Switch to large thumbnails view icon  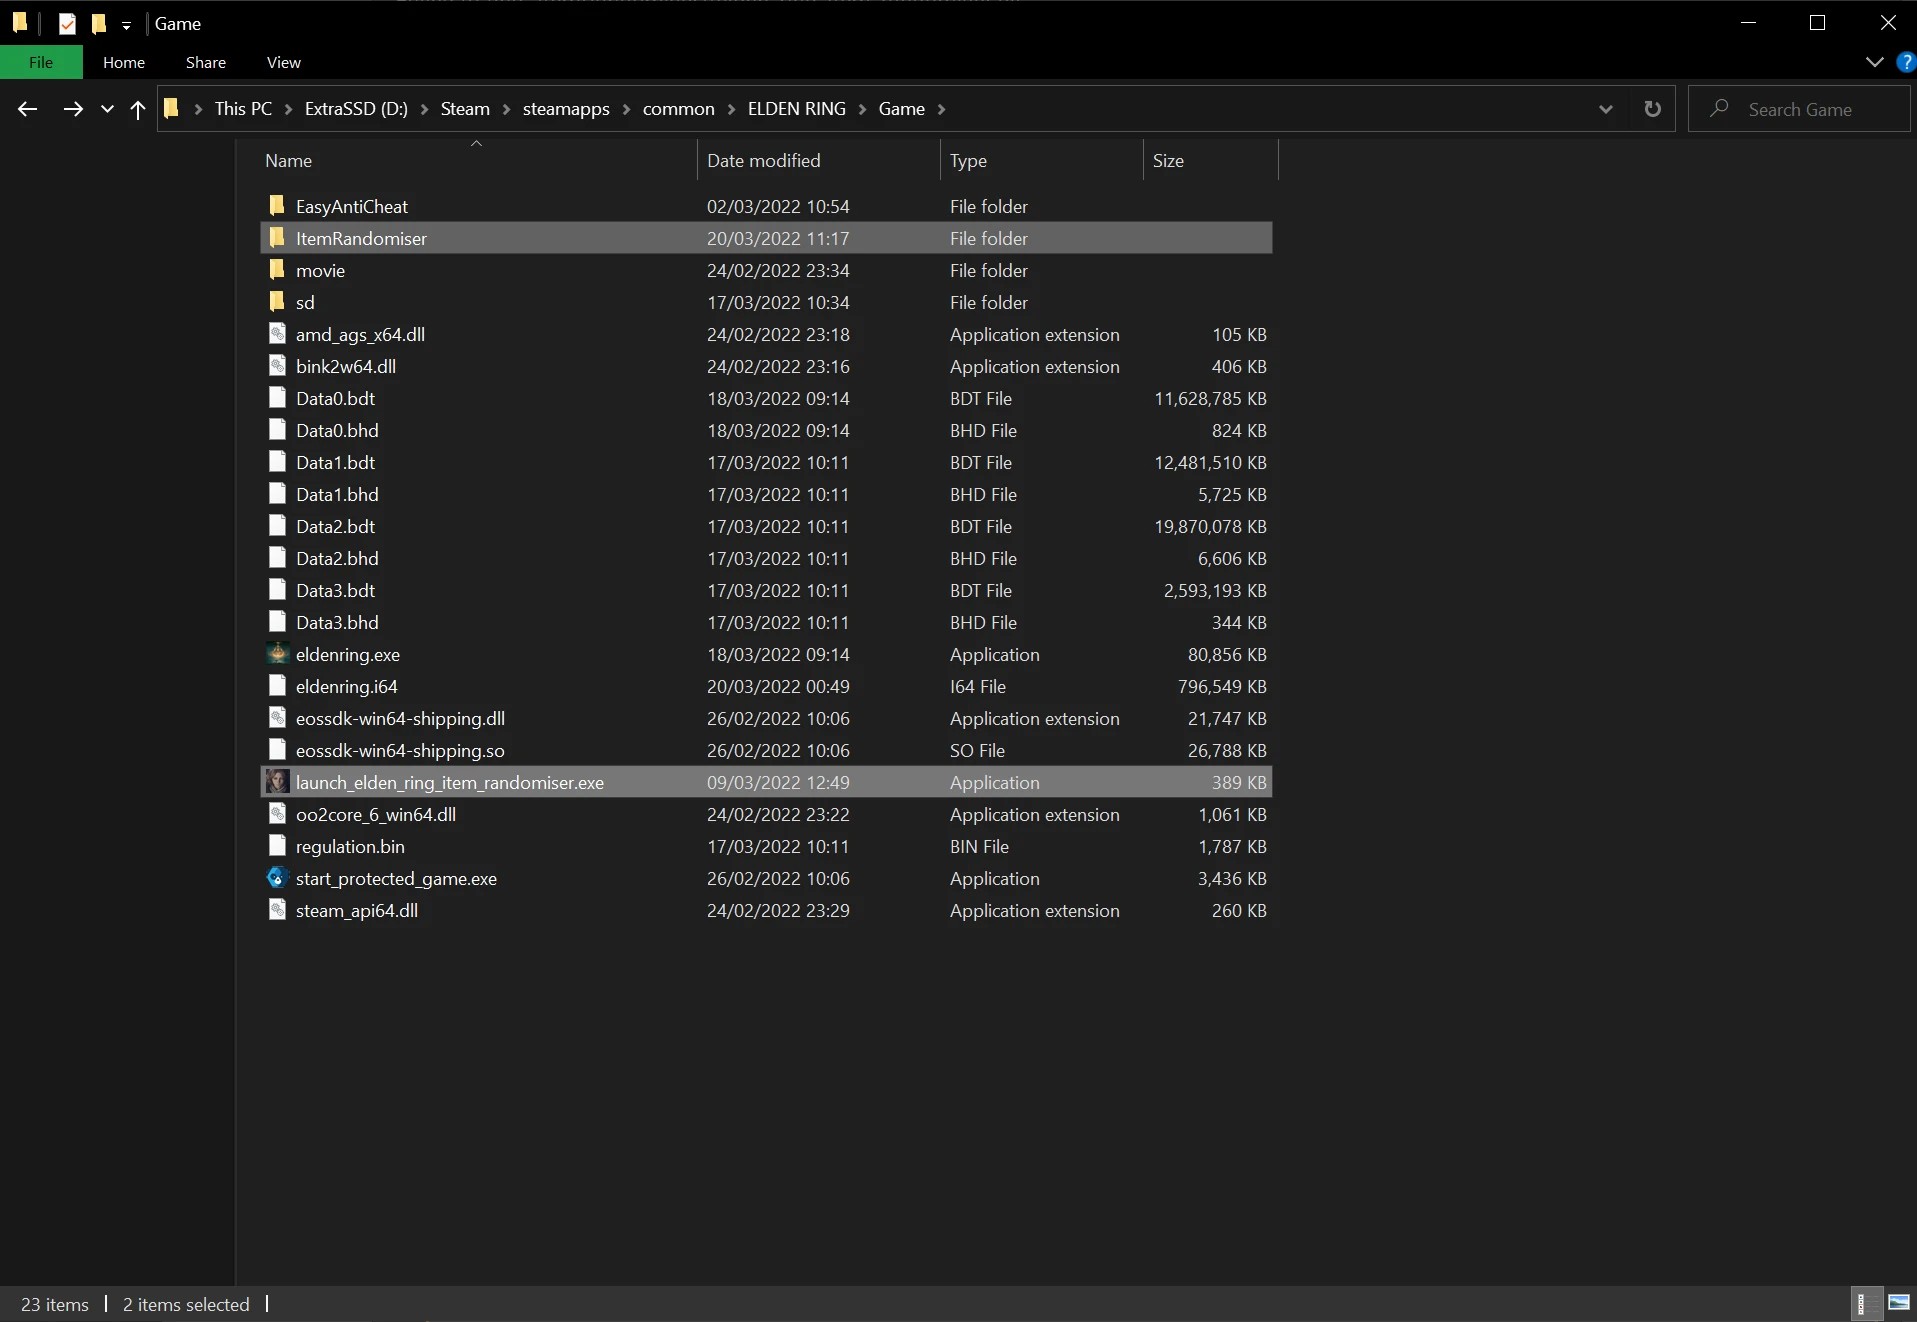pyautogui.click(x=1898, y=1303)
